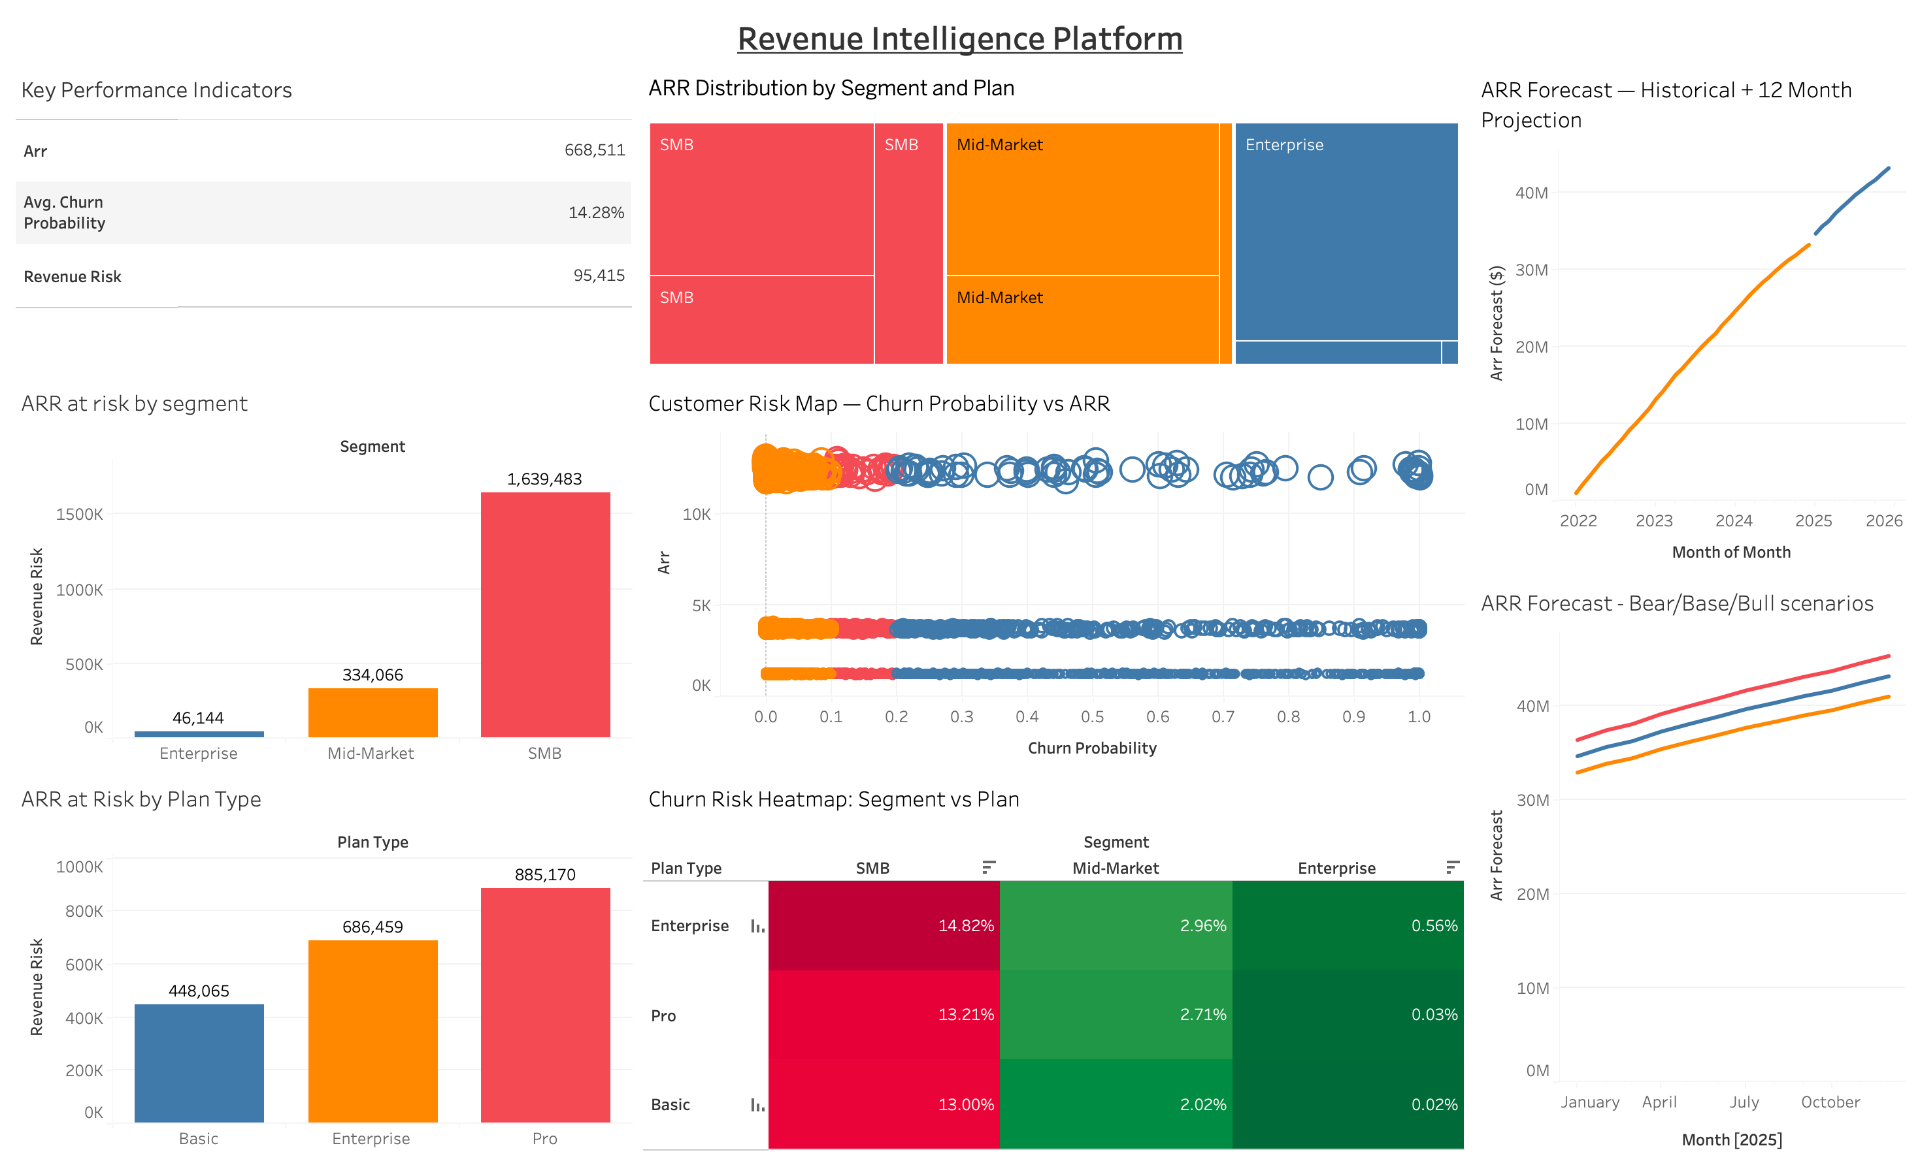Select the Arr value 668,511

coord(594,150)
